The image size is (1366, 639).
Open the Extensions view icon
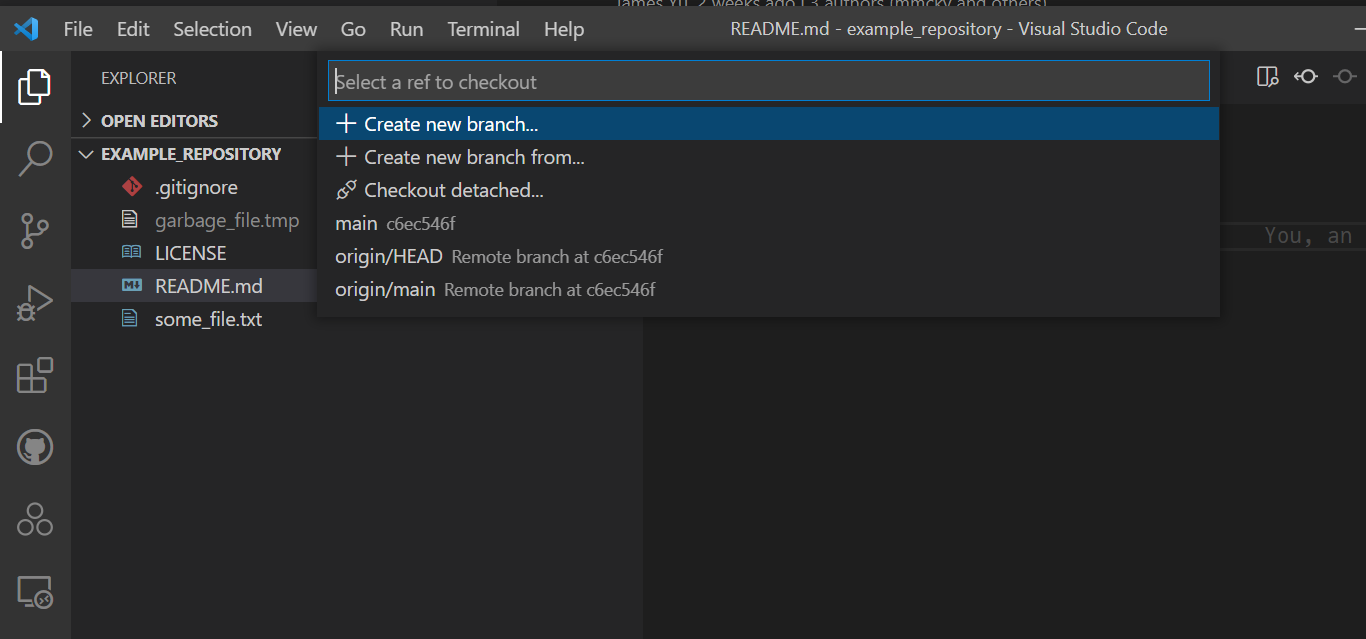click(x=35, y=376)
